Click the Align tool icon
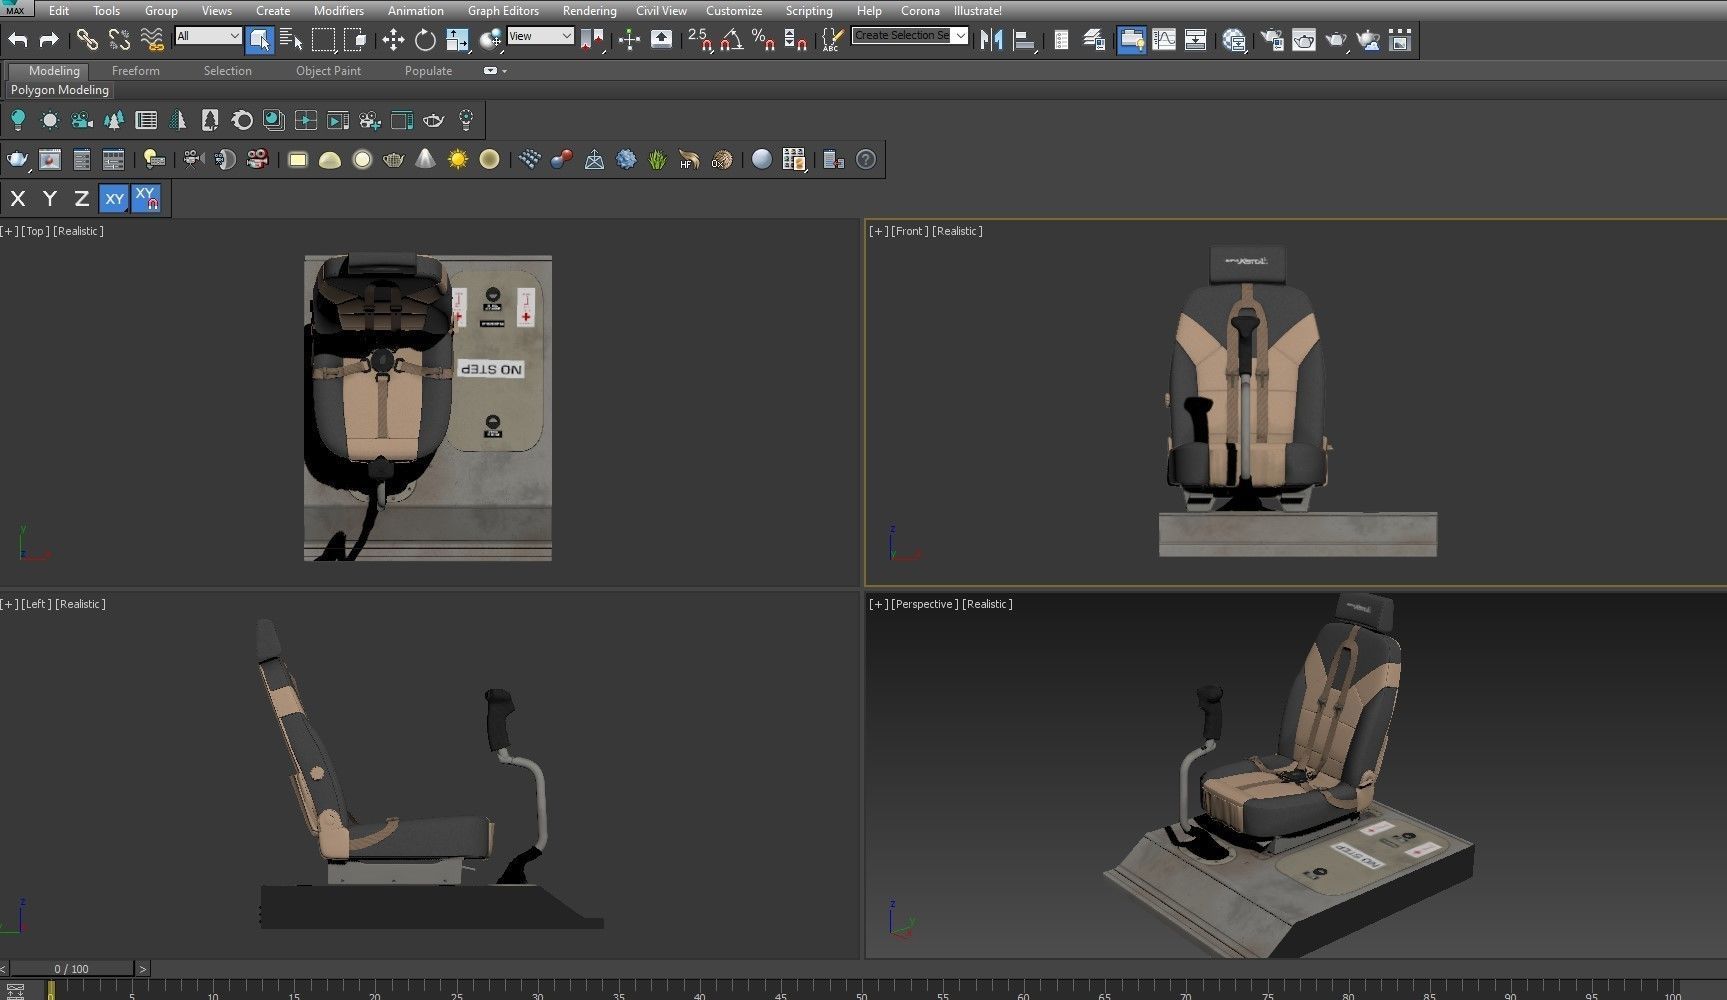The width and height of the screenshot is (1727, 1000). (1023, 40)
